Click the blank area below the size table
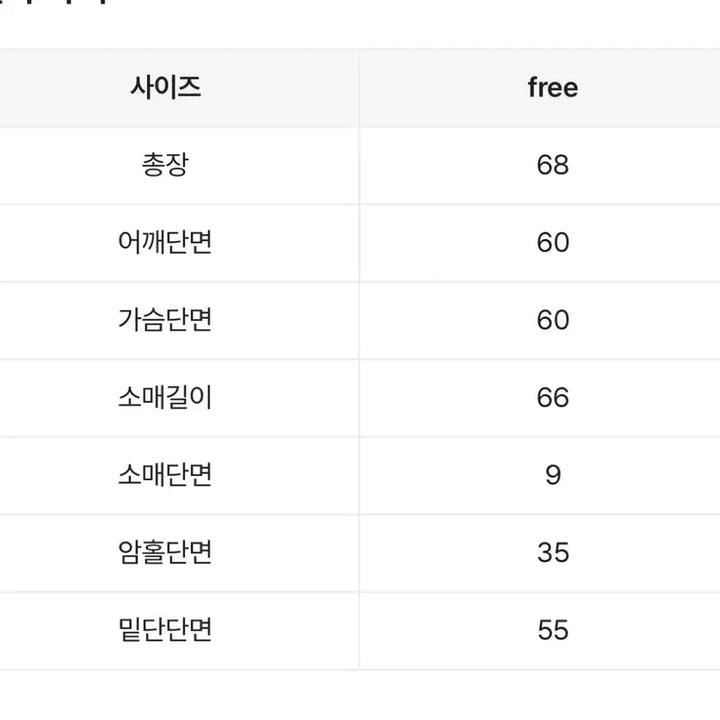720x720 pixels. point(360,696)
